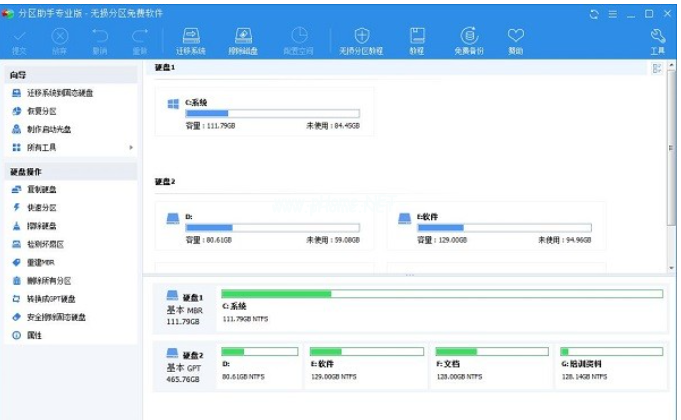Select the E:软件 partition card under 硬盘2
Screen dimensions: 681x420
(x=496, y=226)
